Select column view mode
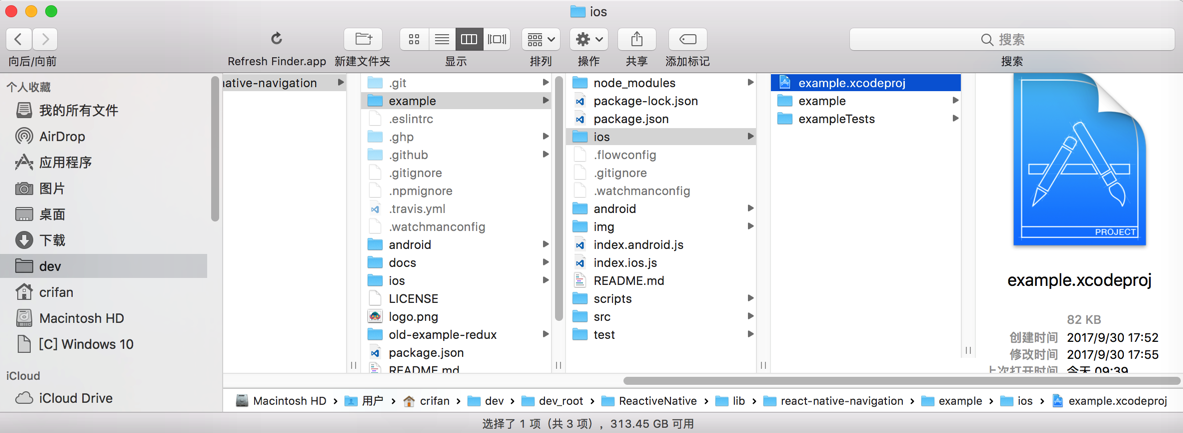 point(469,38)
